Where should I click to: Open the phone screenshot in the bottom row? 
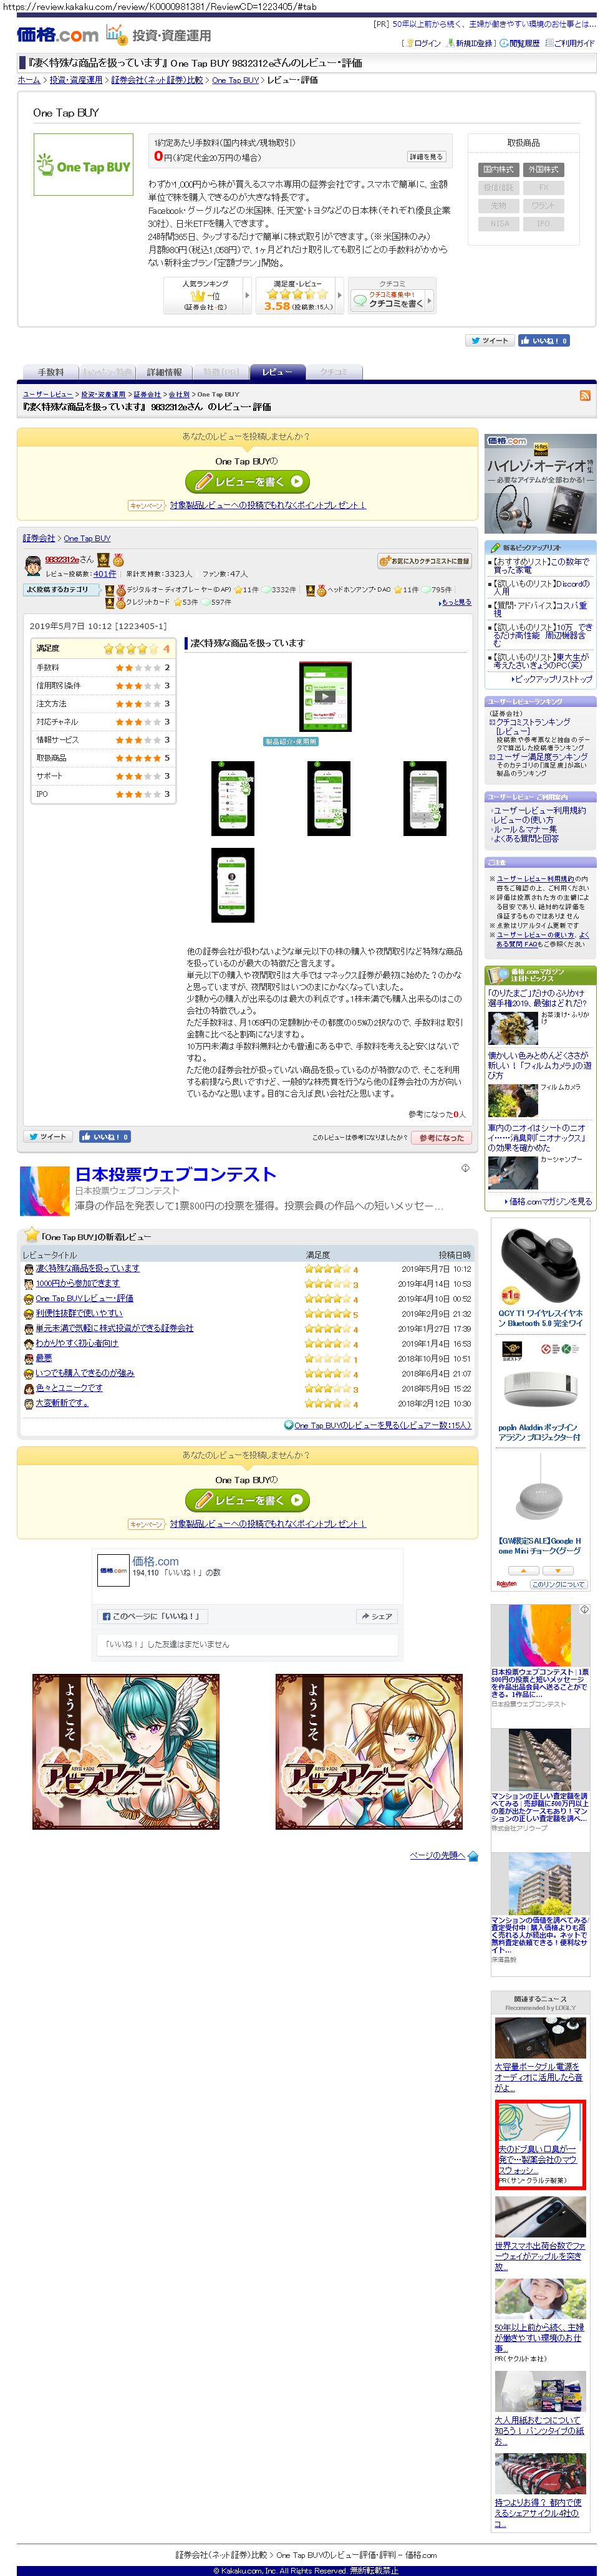[233, 885]
